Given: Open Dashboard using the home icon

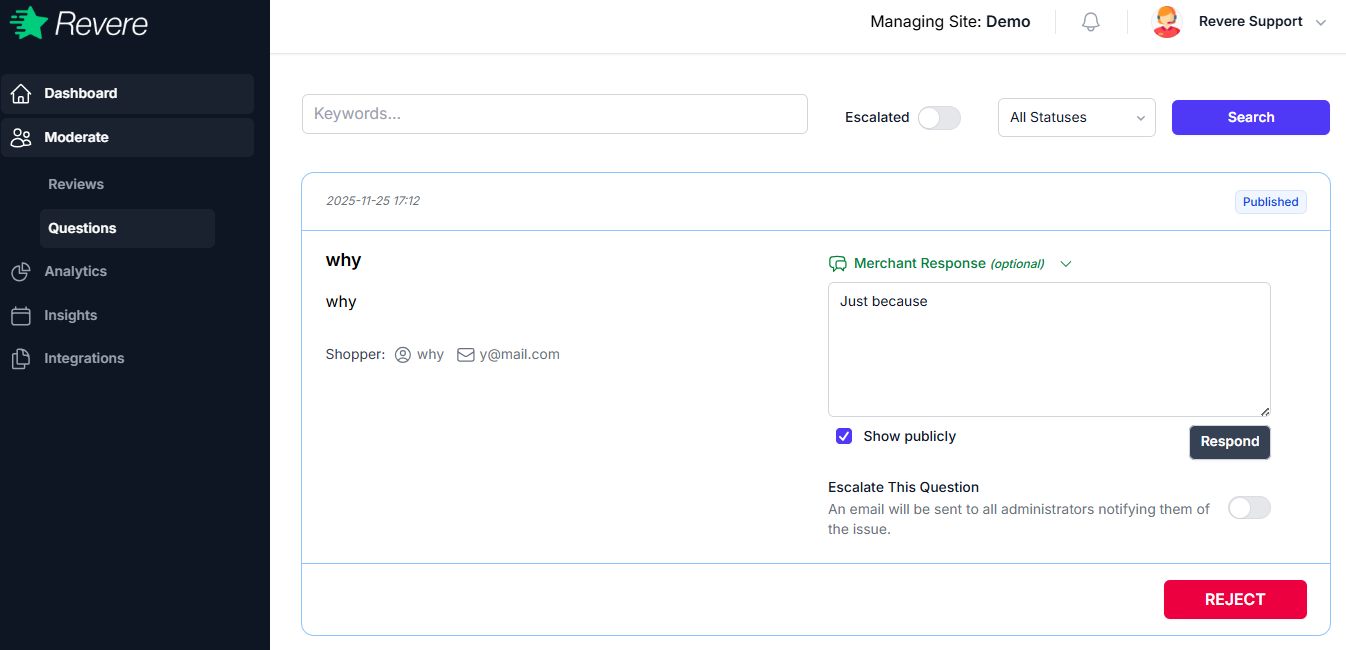Looking at the screenshot, I should 21,93.
